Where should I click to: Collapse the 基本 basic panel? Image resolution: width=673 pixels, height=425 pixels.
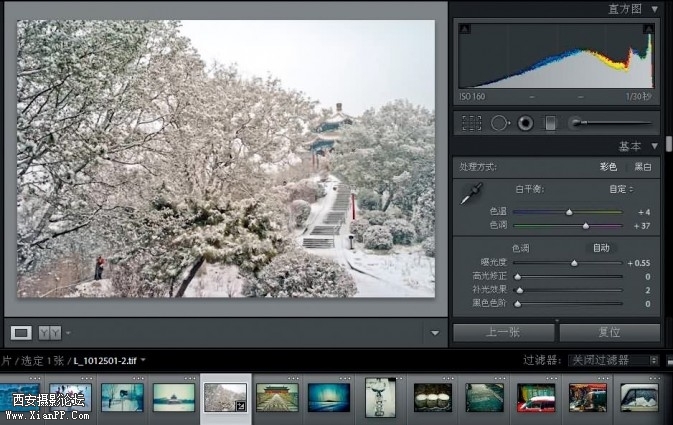(655, 146)
